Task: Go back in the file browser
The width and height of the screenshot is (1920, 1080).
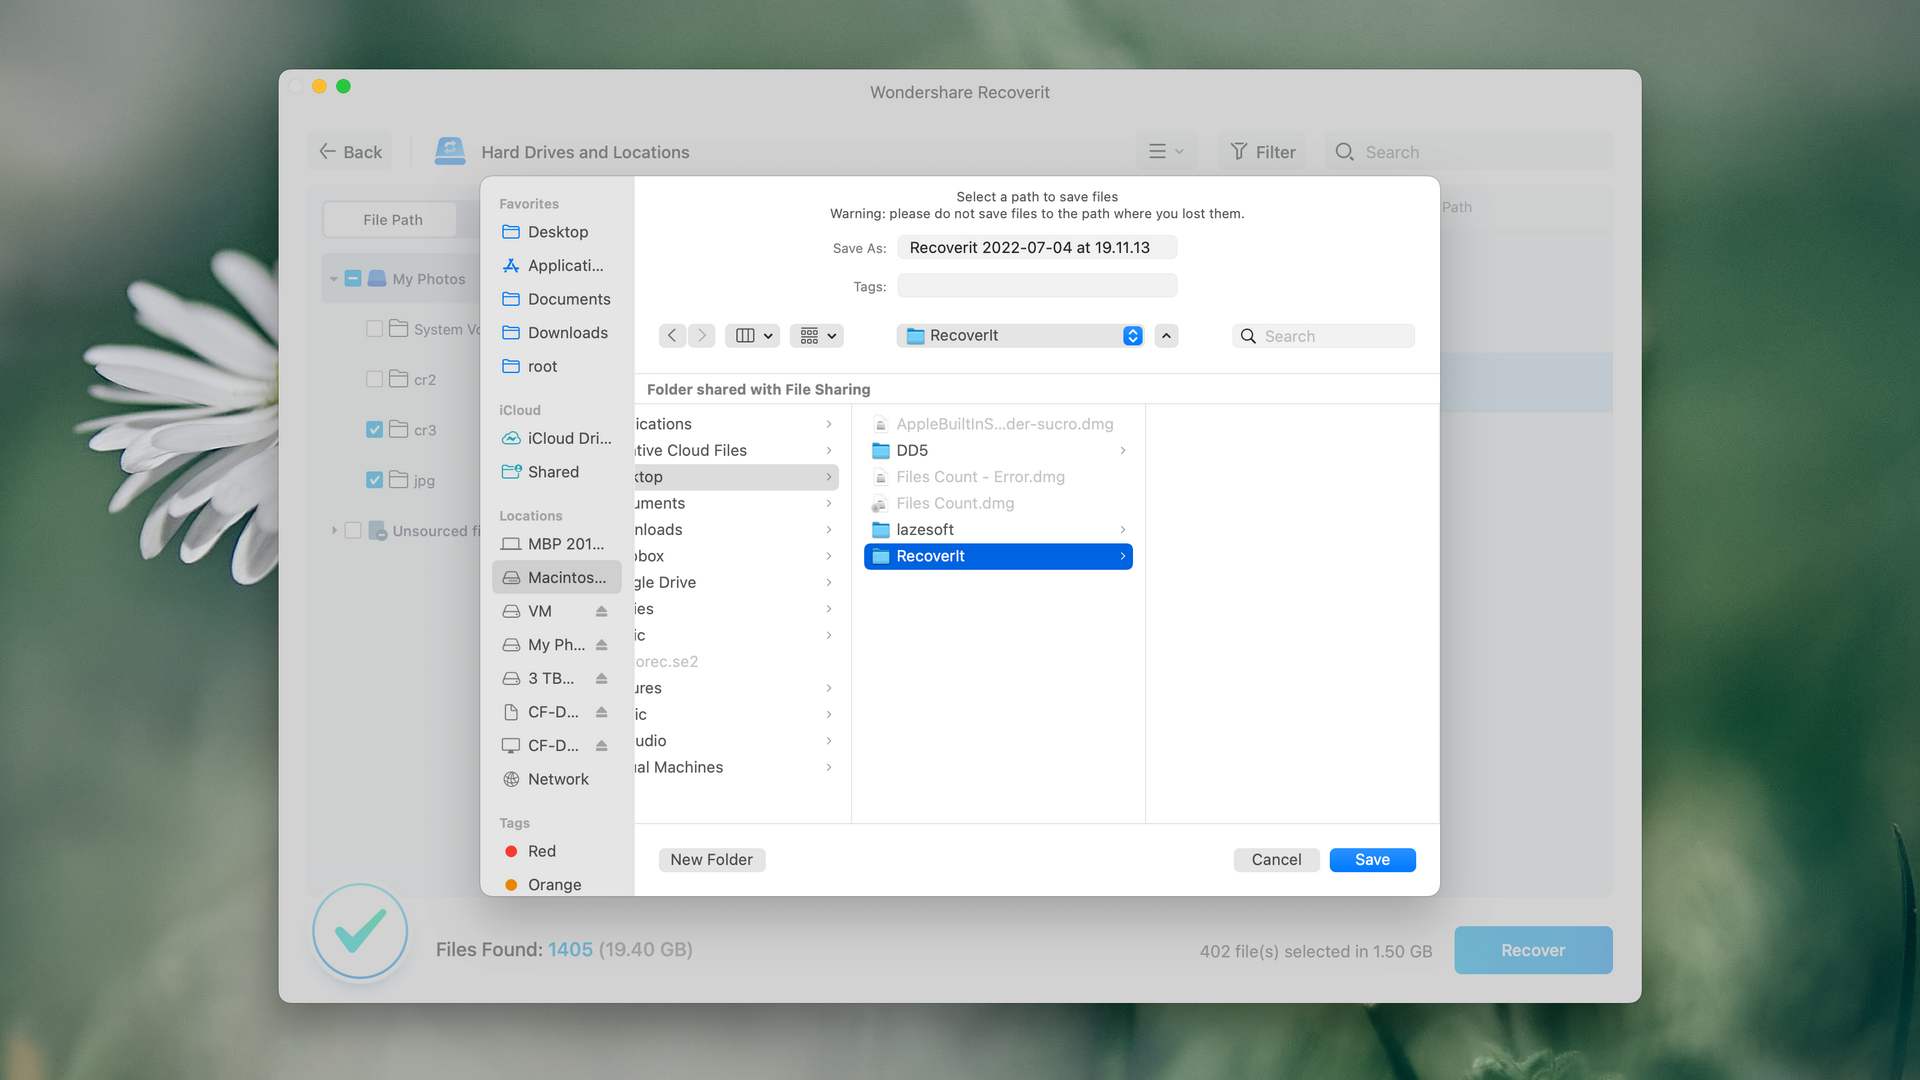Action: tap(672, 335)
